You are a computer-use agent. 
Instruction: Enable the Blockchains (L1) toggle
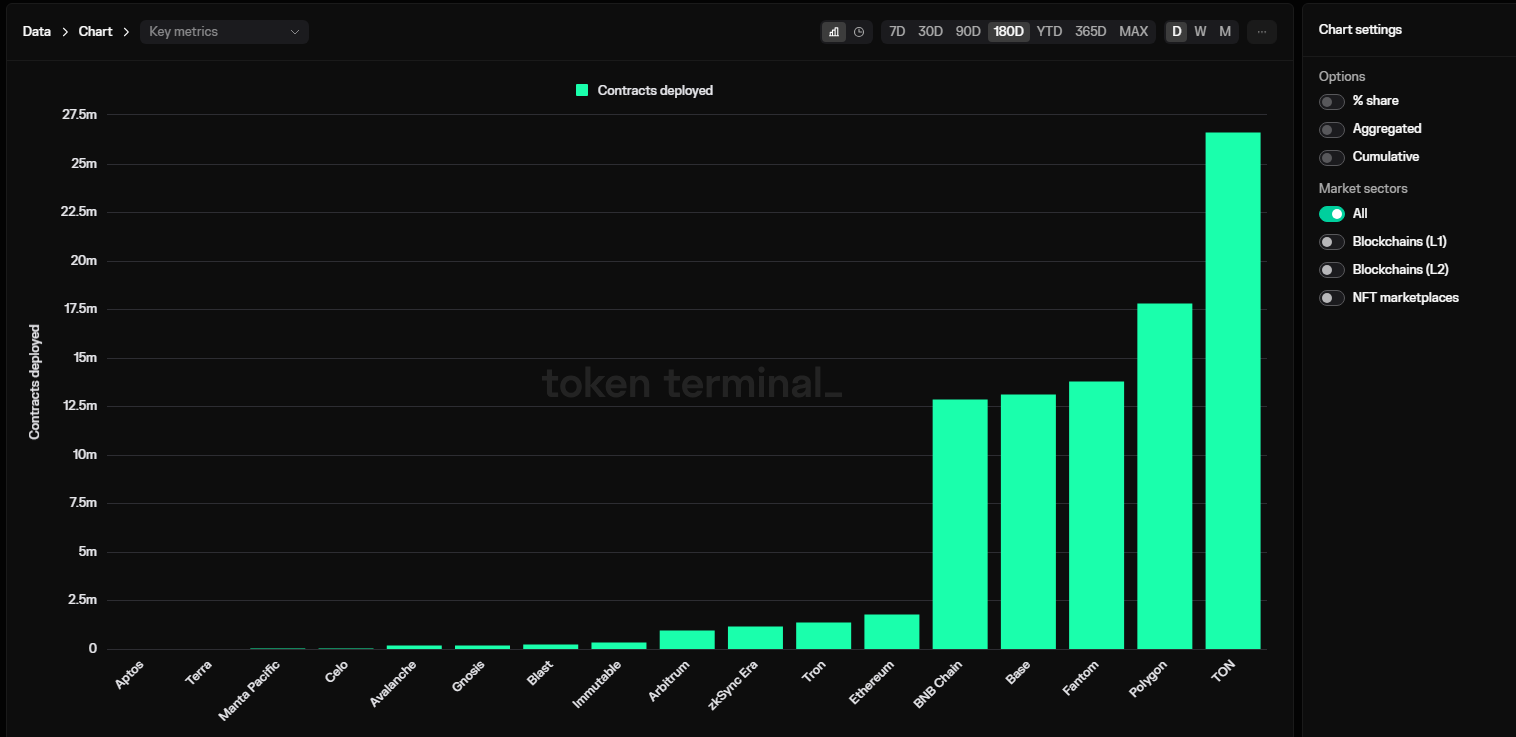pyautogui.click(x=1332, y=242)
